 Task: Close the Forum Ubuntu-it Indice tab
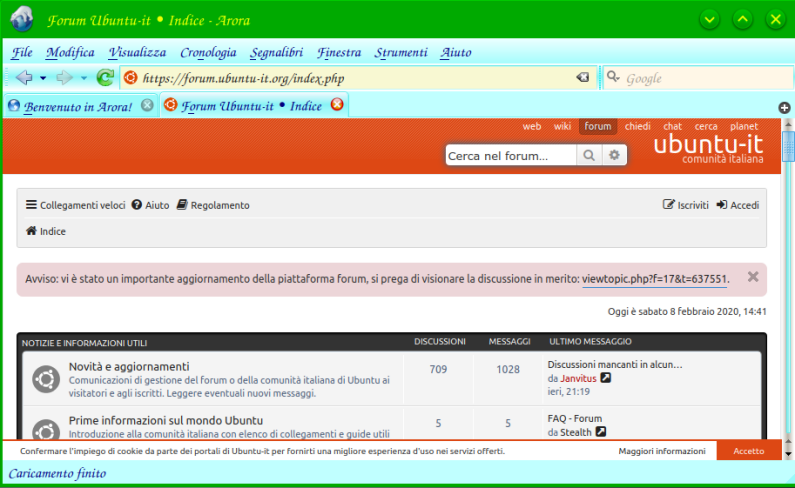click(337, 104)
